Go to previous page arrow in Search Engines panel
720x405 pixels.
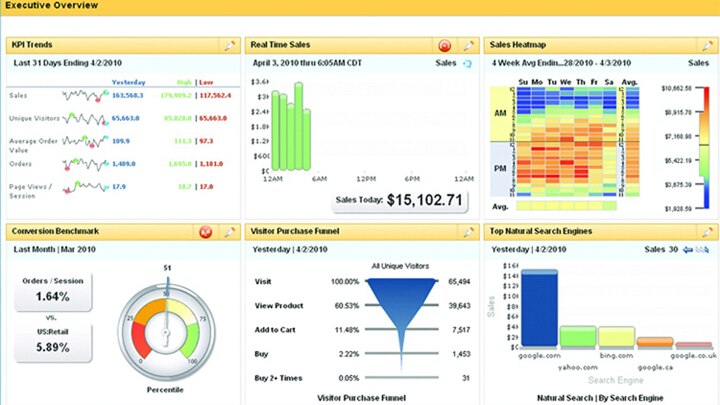[x=687, y=250]
